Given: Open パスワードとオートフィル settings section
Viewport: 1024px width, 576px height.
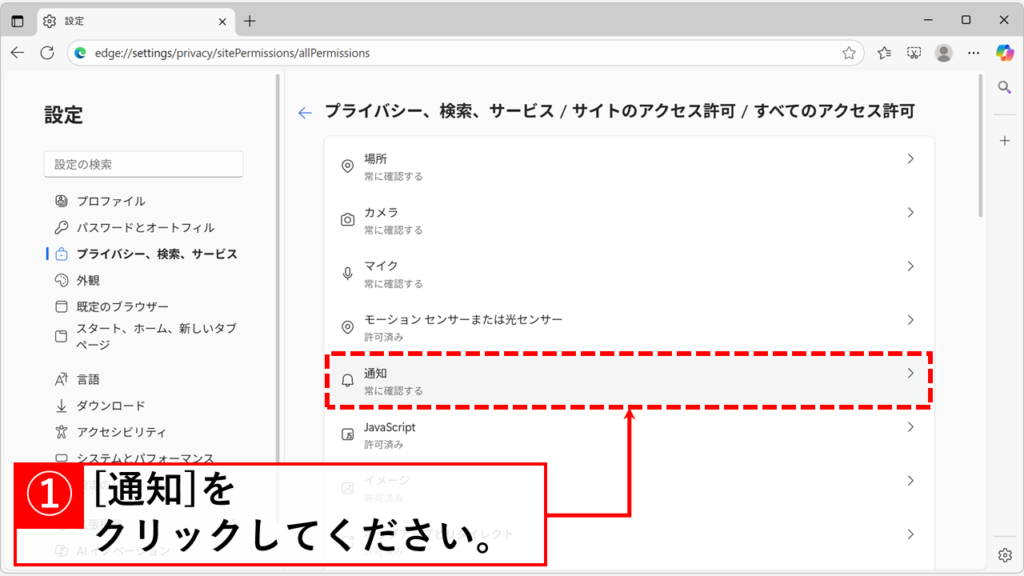Looking at the screenshot, I should (x=144, y=227).
